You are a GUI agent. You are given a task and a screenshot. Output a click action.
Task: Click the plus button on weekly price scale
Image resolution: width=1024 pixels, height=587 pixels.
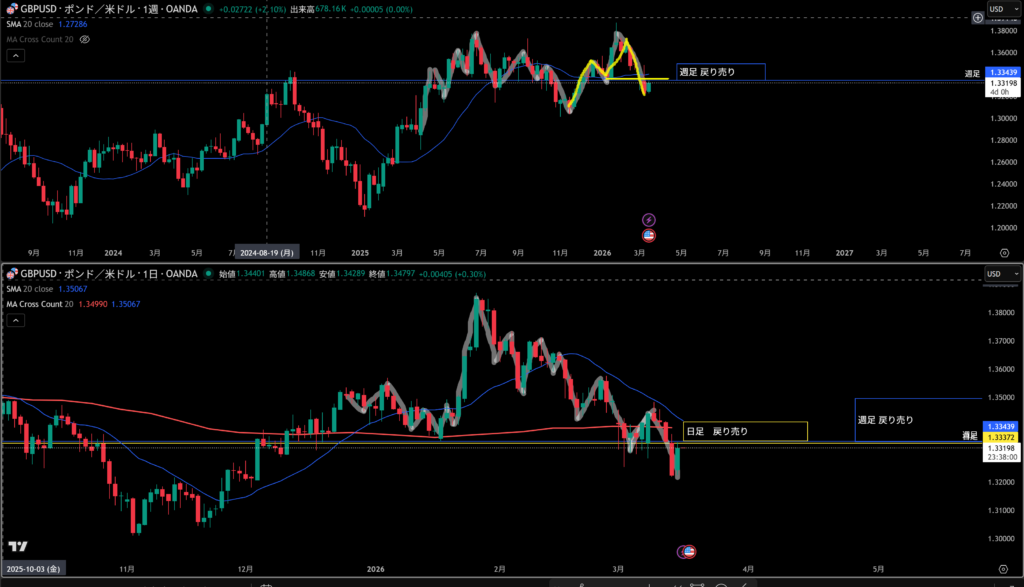tap(977, 18)
